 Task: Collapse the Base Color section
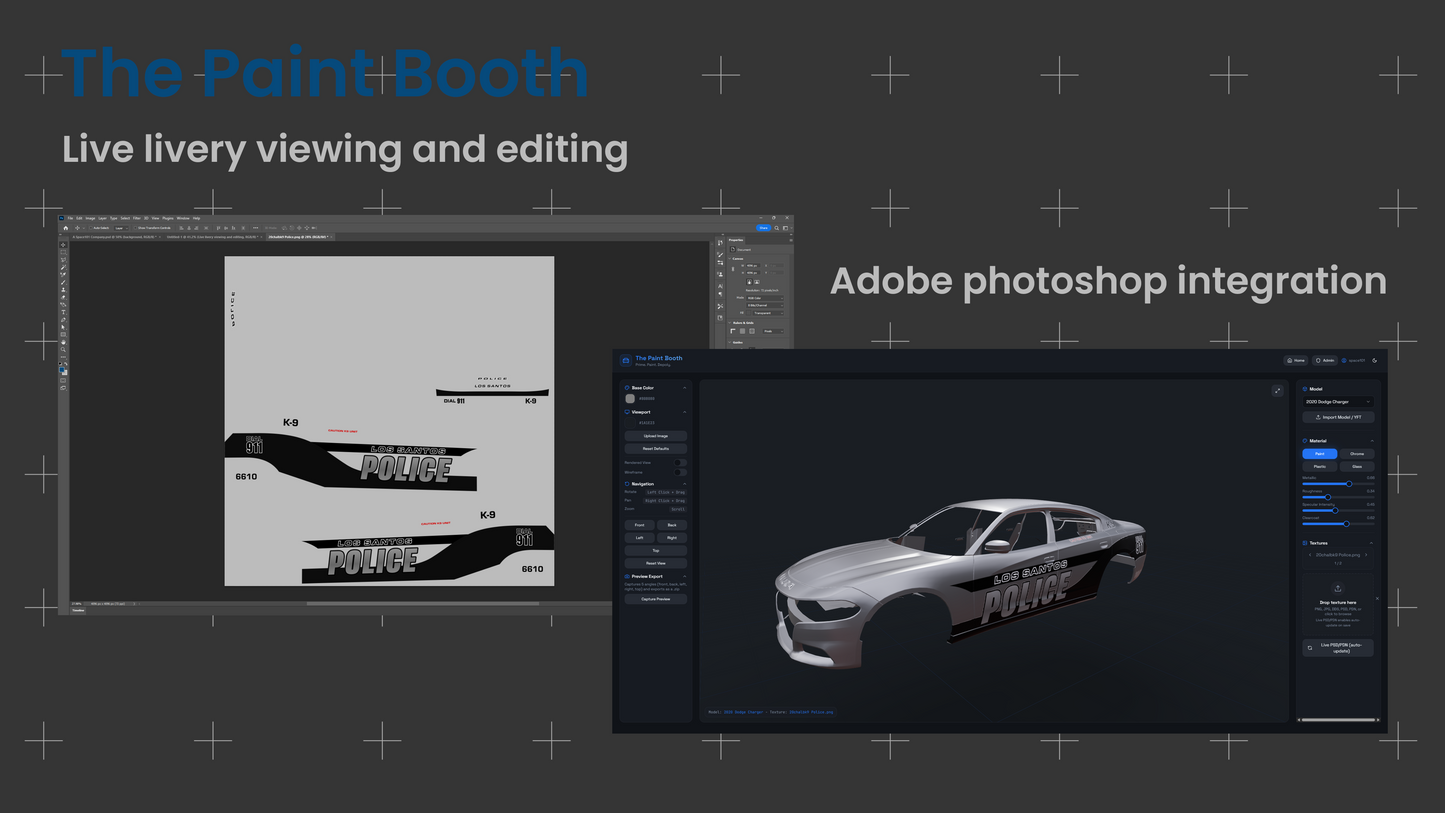(685, 388)
